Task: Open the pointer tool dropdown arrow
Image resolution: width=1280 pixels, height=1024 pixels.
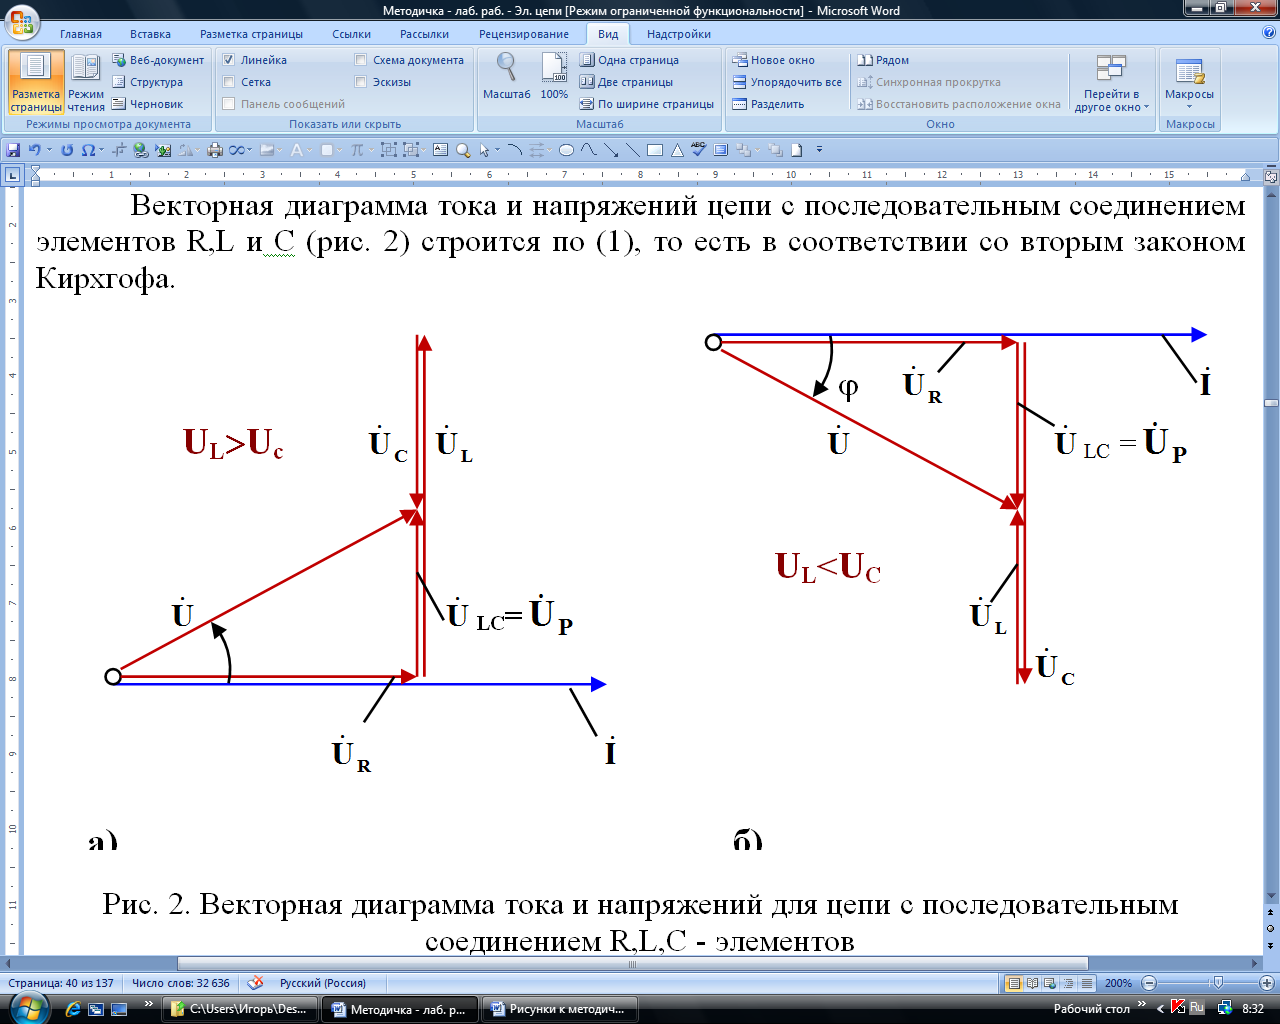Action: coord(497,150)
